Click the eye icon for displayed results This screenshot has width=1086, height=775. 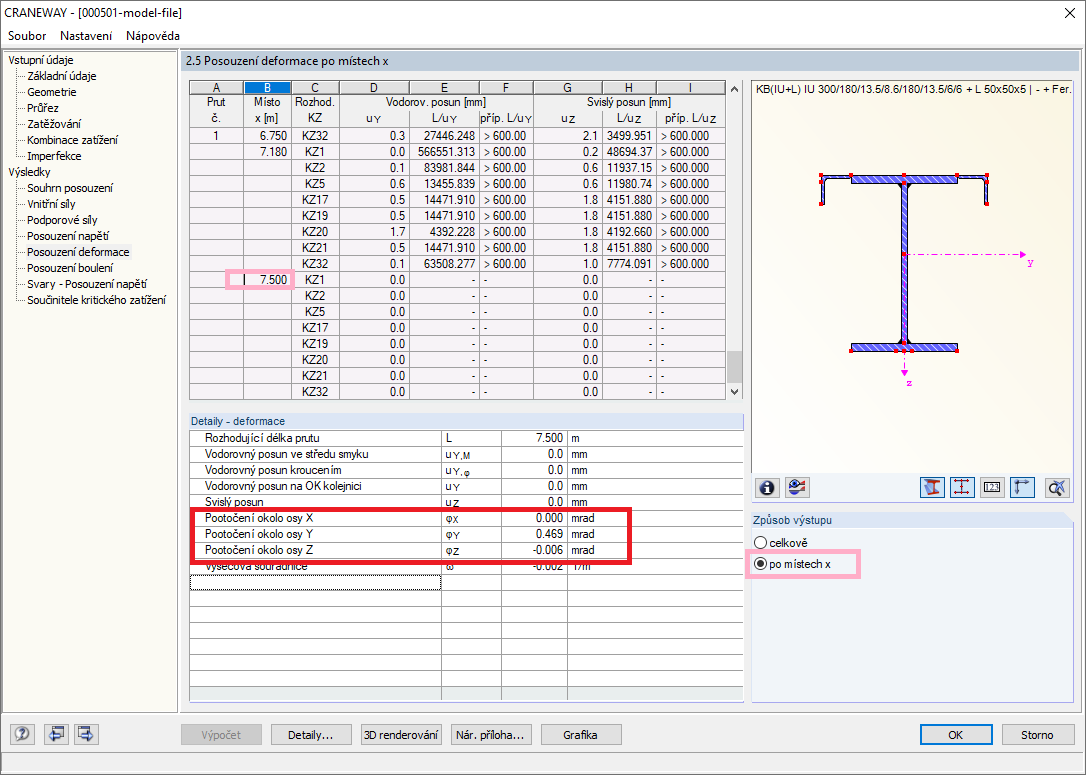(796, 488)
